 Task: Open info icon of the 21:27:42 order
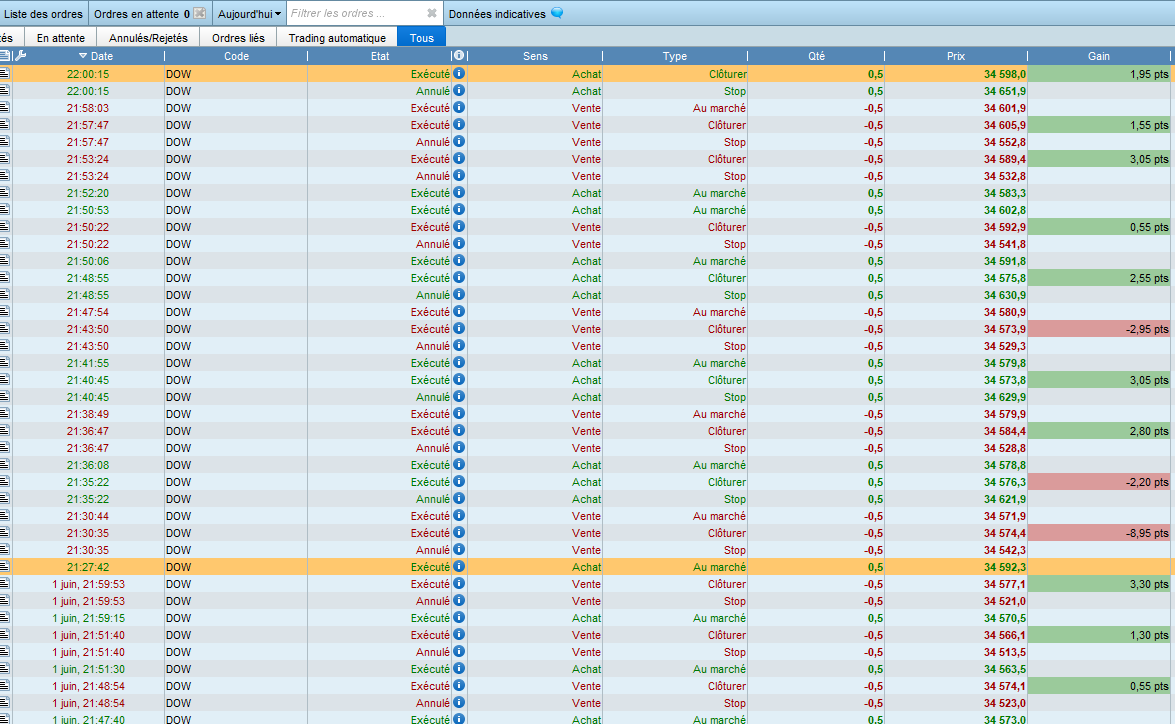coord(459,566)
